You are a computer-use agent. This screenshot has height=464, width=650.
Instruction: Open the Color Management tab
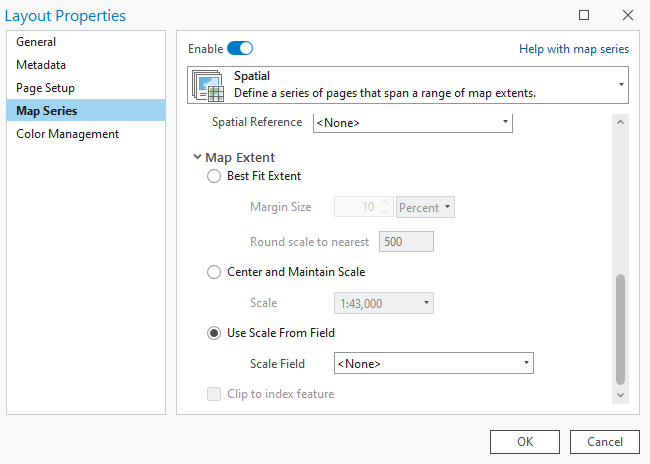point(67,134)
